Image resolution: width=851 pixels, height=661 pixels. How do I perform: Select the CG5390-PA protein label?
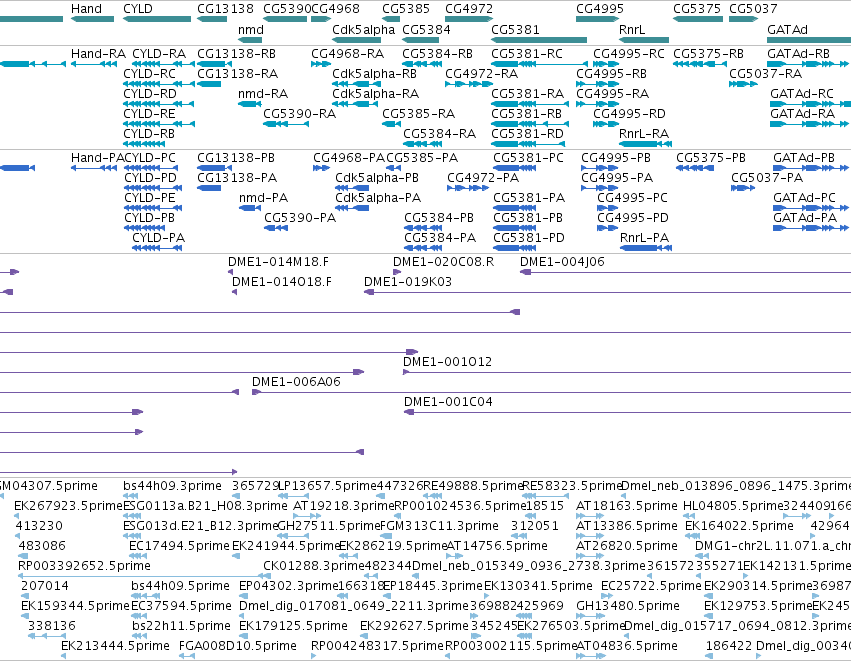coord(300,218)
